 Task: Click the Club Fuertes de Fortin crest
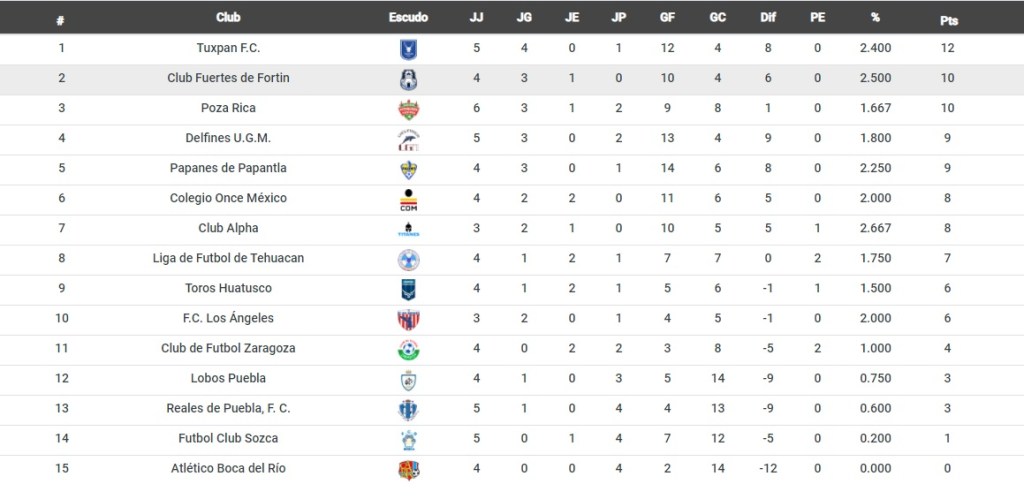pyautogui.click(x=408, y=79)
